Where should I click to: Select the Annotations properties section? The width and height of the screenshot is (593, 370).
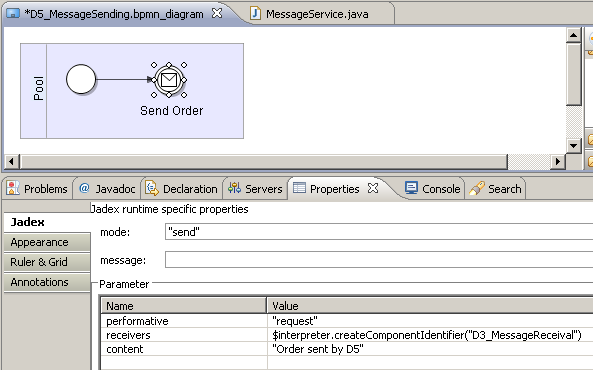point(47,282)
